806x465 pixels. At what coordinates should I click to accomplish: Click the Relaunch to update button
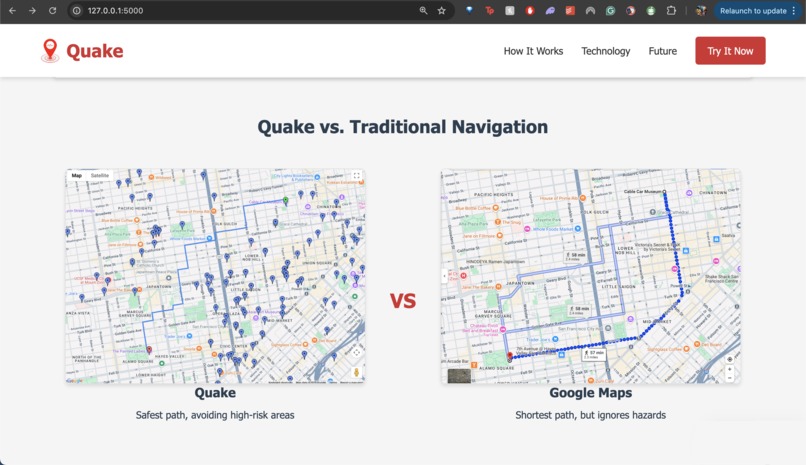[x=753, y=10]
